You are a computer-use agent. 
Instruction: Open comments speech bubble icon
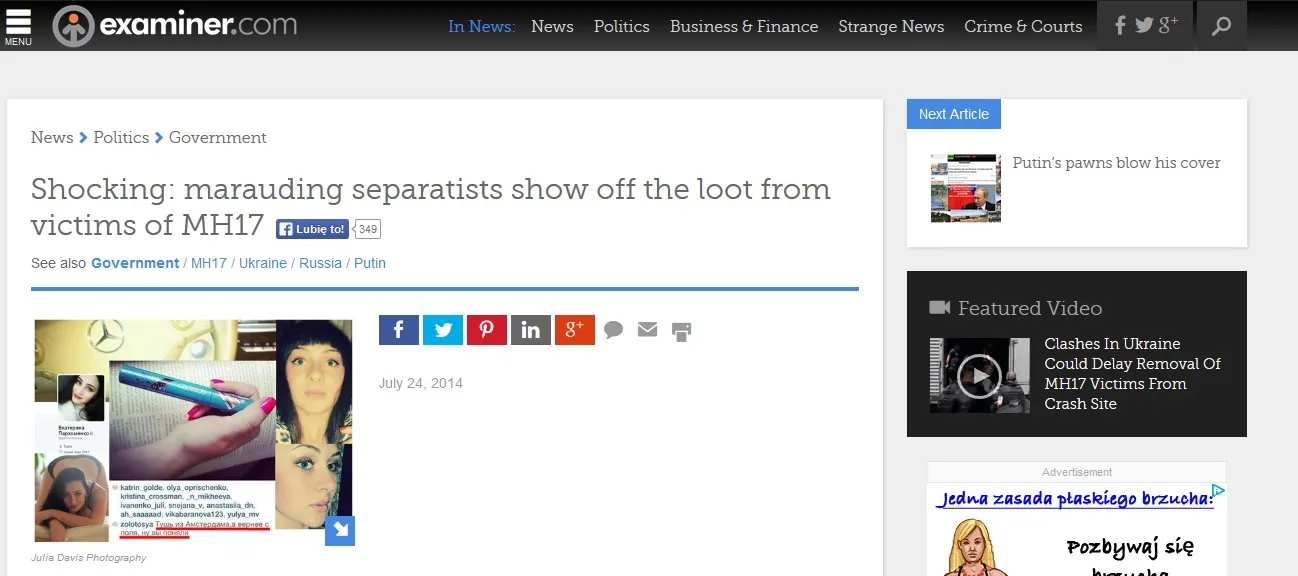[614, 330]
